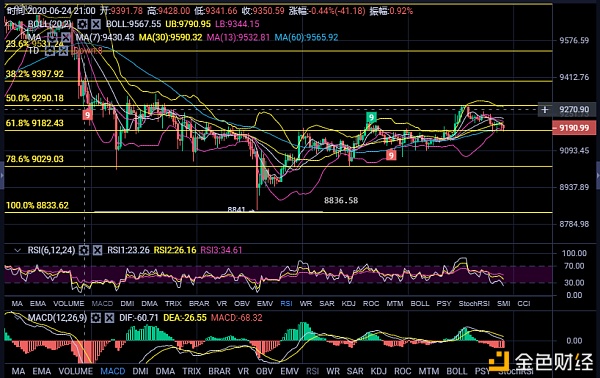
Task: Remove the MA indicator with its X
Action: [x=66, y=37]
